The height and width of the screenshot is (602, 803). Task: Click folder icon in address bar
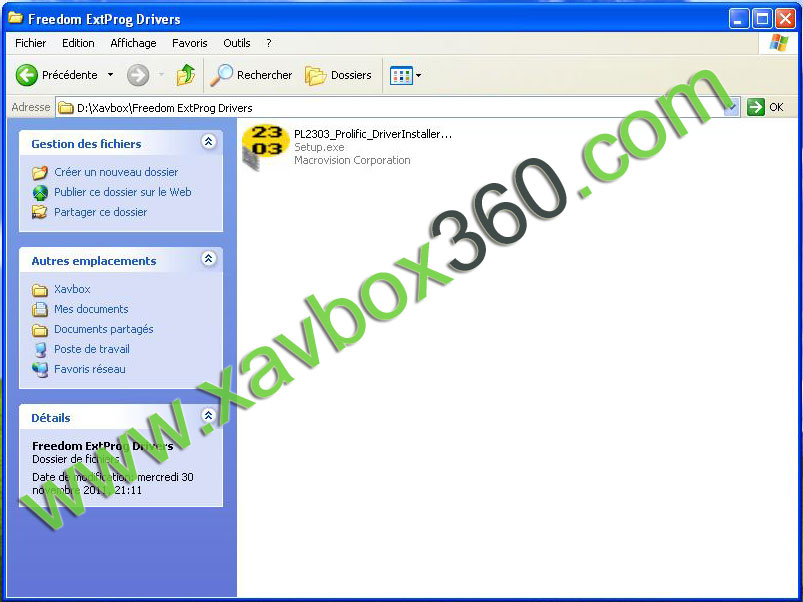(66, 108)
